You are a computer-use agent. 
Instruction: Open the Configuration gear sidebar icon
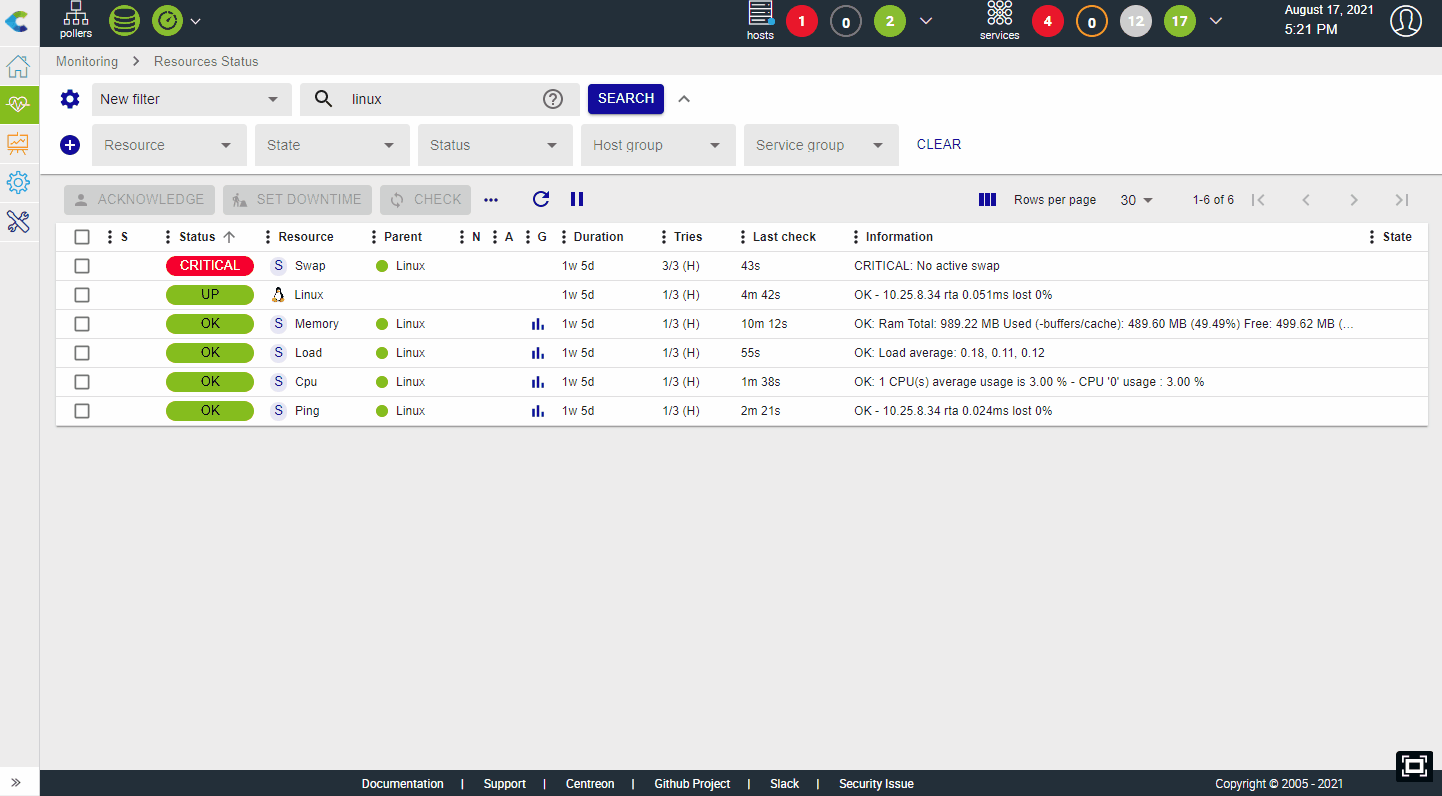(18, 183)
